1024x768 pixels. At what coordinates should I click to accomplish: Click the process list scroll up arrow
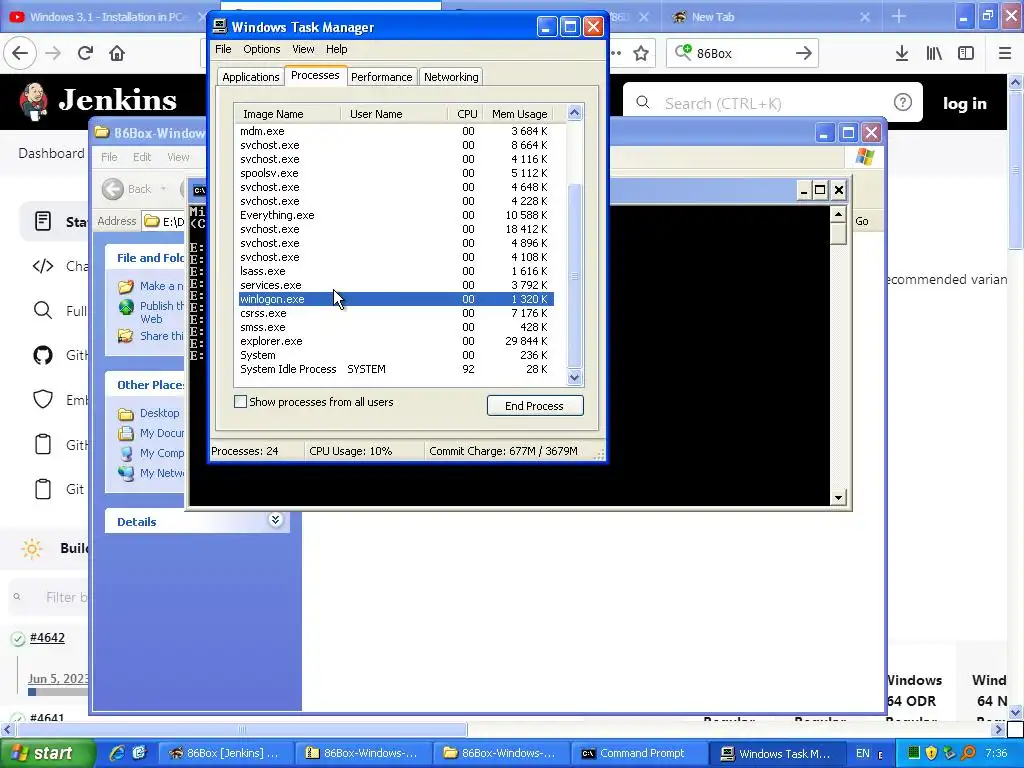[574, 113]
